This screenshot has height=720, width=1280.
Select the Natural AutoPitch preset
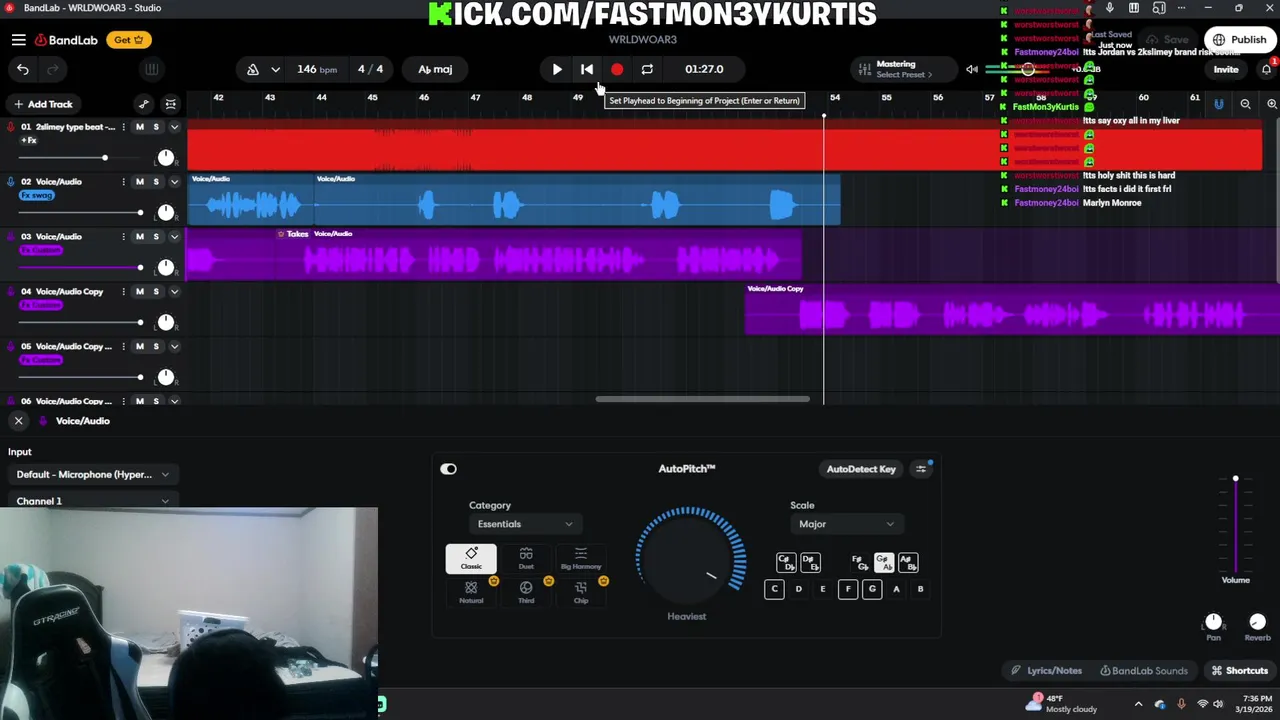(x=471, y=592)
